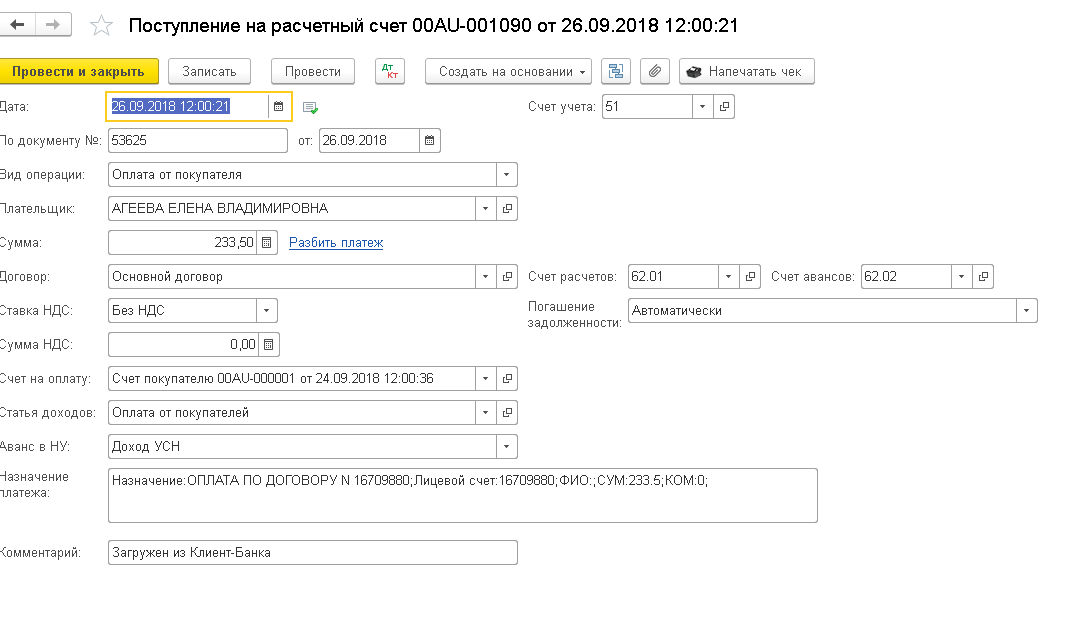Click the green posted-status icon beside date
1068x631 pixels.
(x=310, y=107)
